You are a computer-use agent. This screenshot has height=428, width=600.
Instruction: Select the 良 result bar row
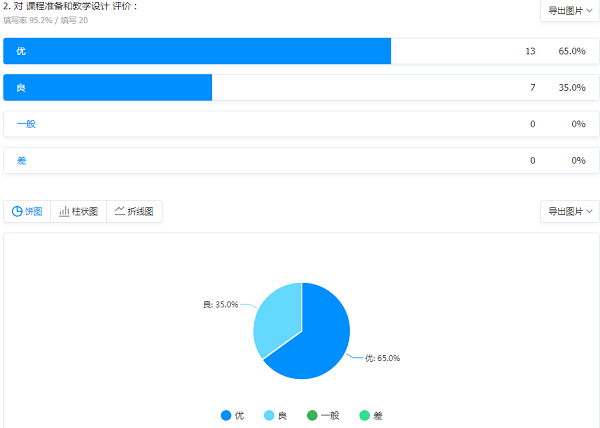point(300,88)
